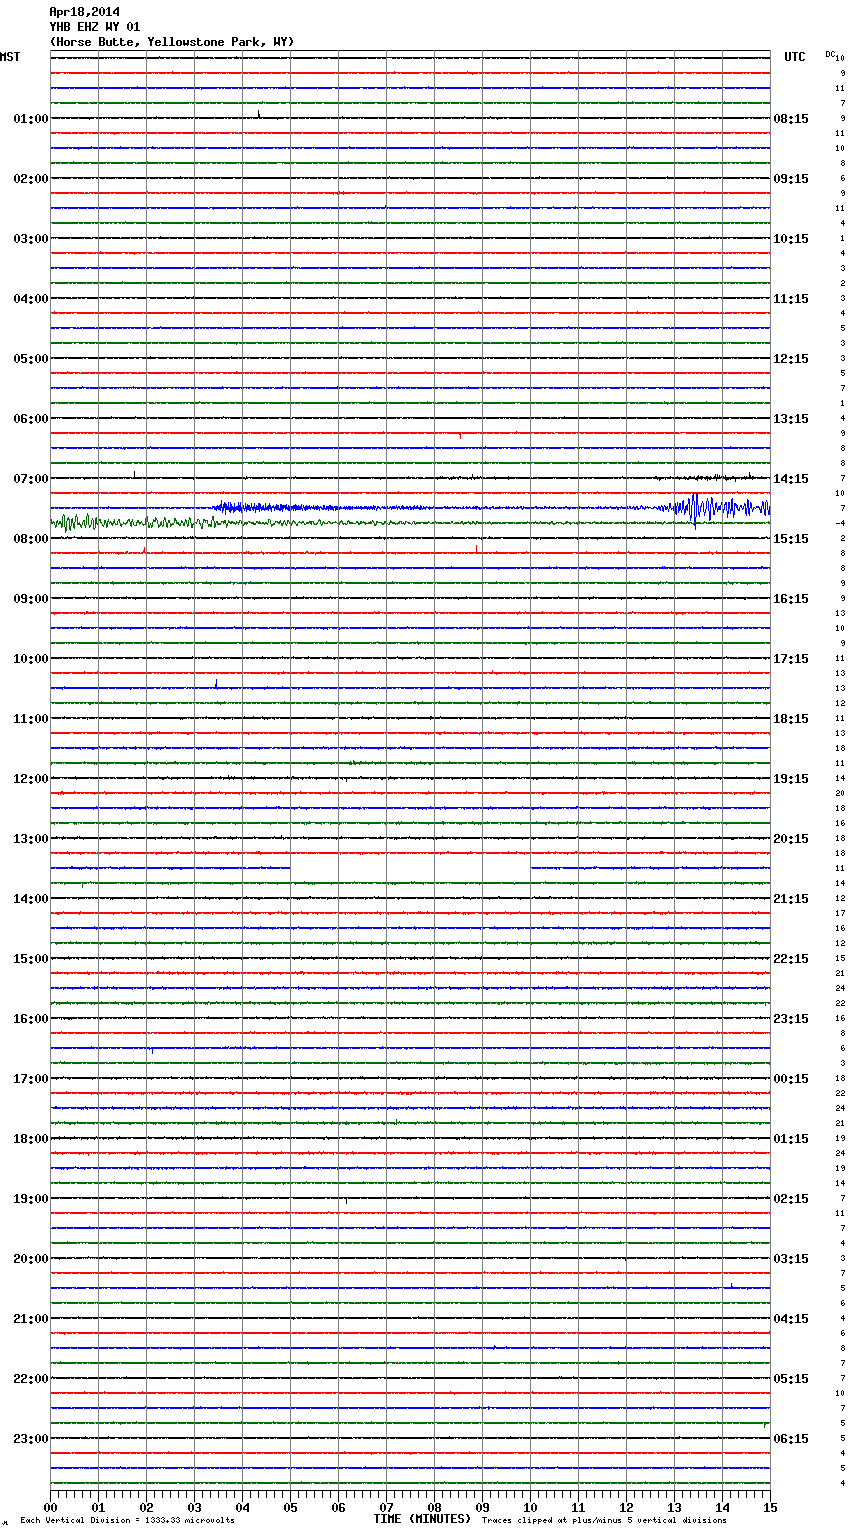Click the vertical division microvolts footnote
Screen dimensions: 850x1534
coord(127,1521)
